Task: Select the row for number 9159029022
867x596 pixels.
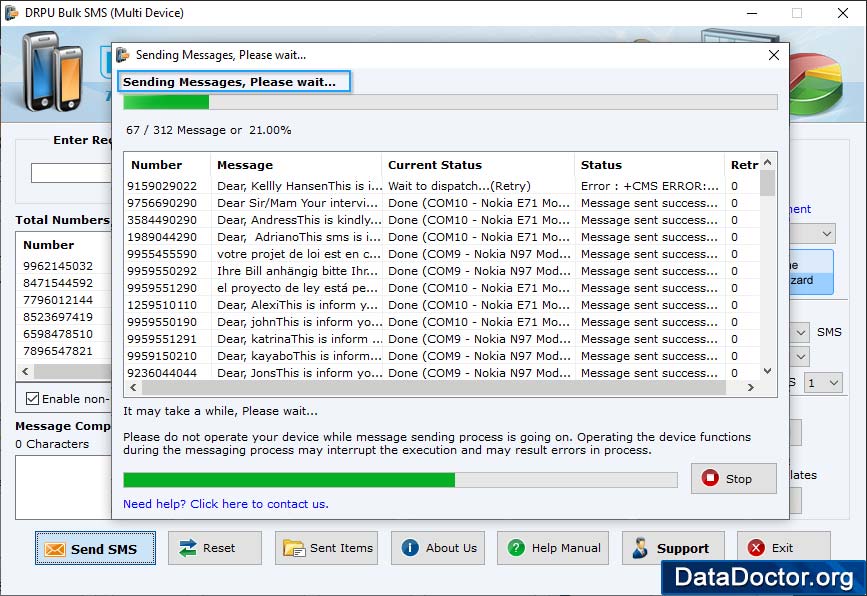Action: [442, 186]
